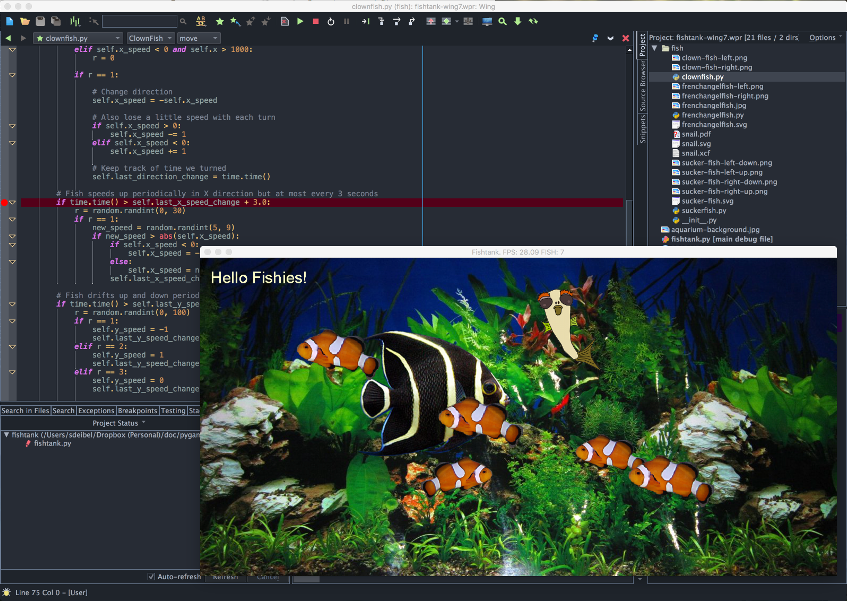Click the editor pin icon
Viewport: 847px width, 601px height.
pyautogui.click(x=595, y=38)
